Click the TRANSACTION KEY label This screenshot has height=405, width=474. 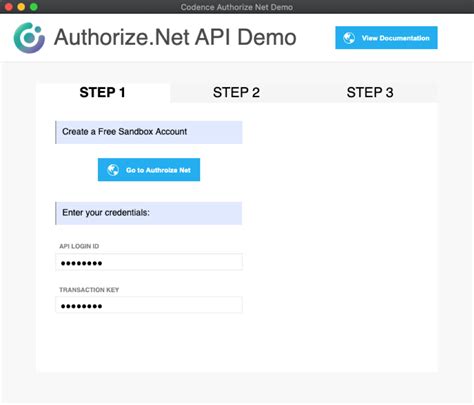click(89, 290)
